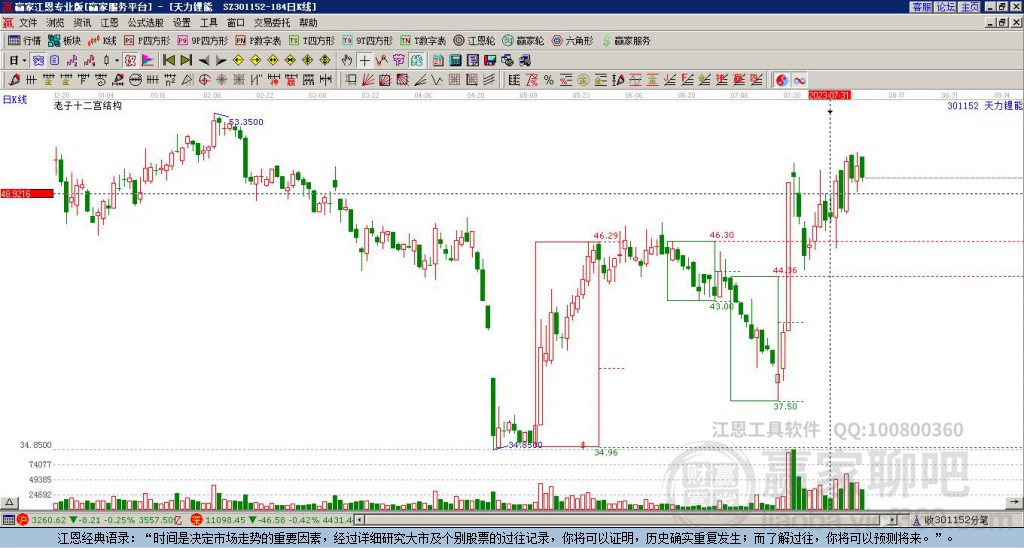Click the 301152 天力锂能 stock name
1024x548 pixels.
(x=985, y=105)
